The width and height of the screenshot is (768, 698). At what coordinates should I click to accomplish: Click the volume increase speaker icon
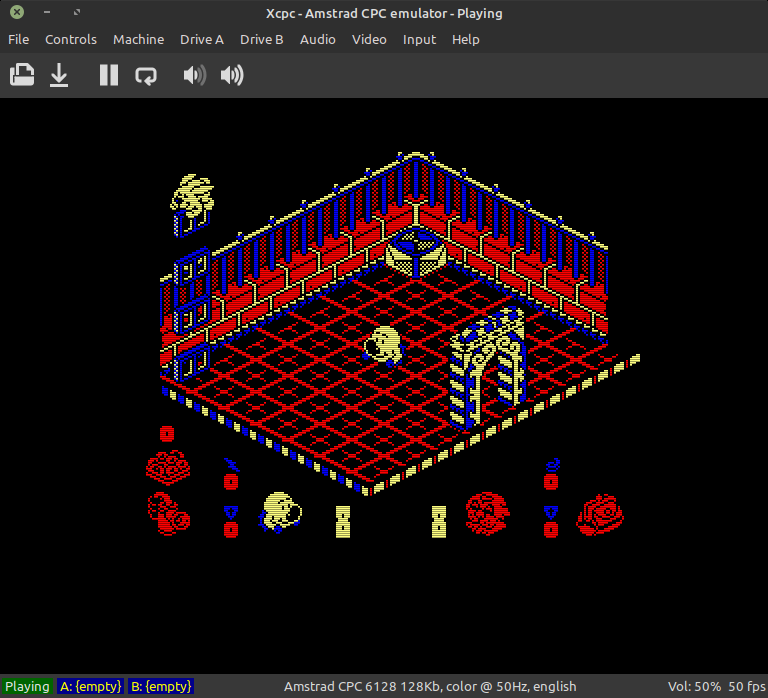tap(232, 75)
